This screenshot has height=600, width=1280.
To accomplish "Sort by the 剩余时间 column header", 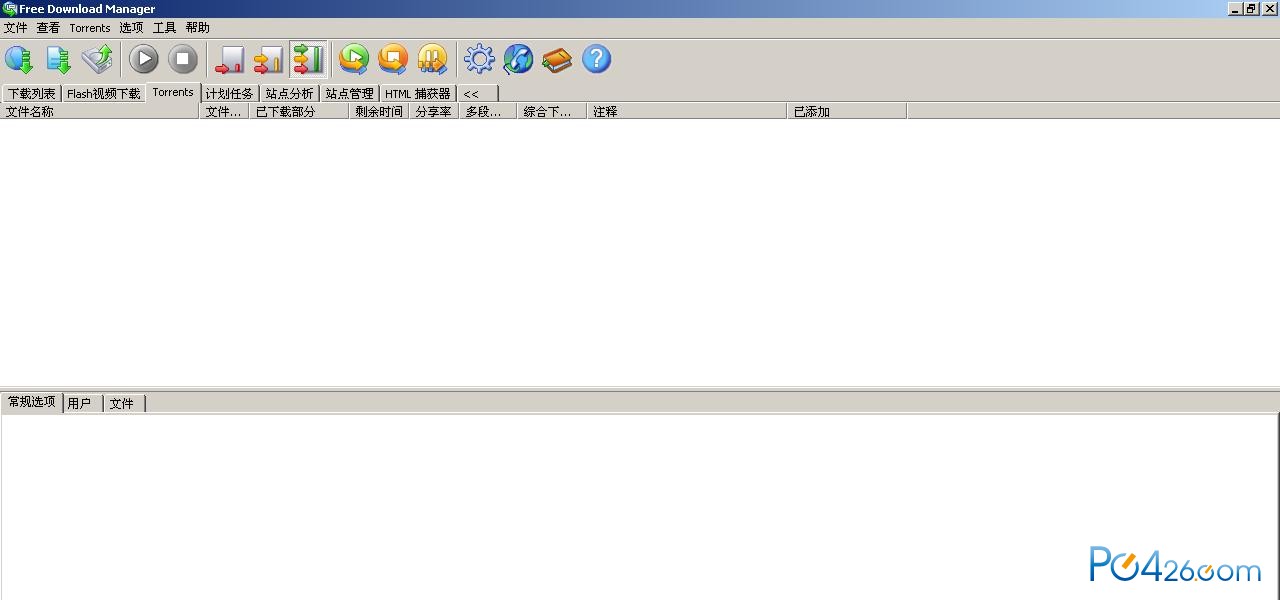I will coord(379,111).
